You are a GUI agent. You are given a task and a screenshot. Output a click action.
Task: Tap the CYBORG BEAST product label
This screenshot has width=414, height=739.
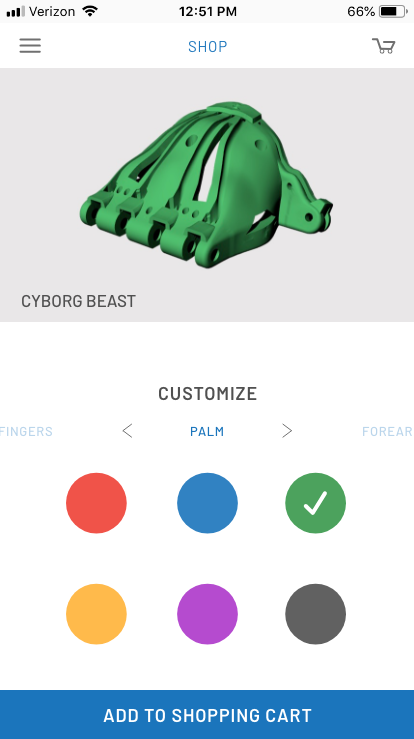[78, 301]
